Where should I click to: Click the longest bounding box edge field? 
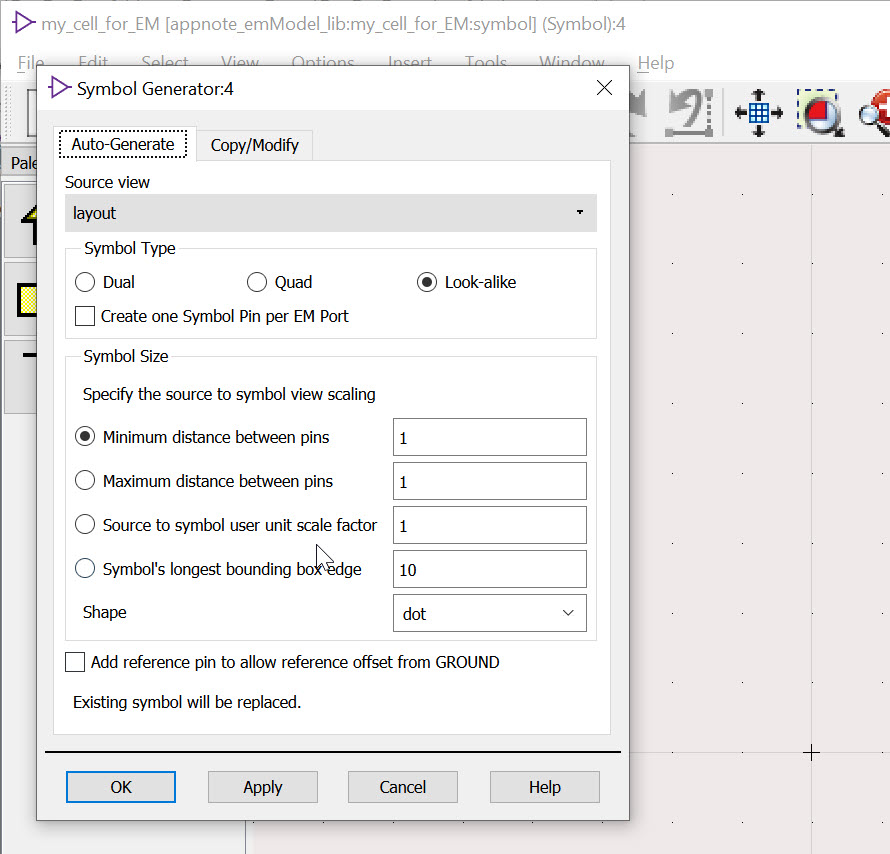(x=489, y=569)
